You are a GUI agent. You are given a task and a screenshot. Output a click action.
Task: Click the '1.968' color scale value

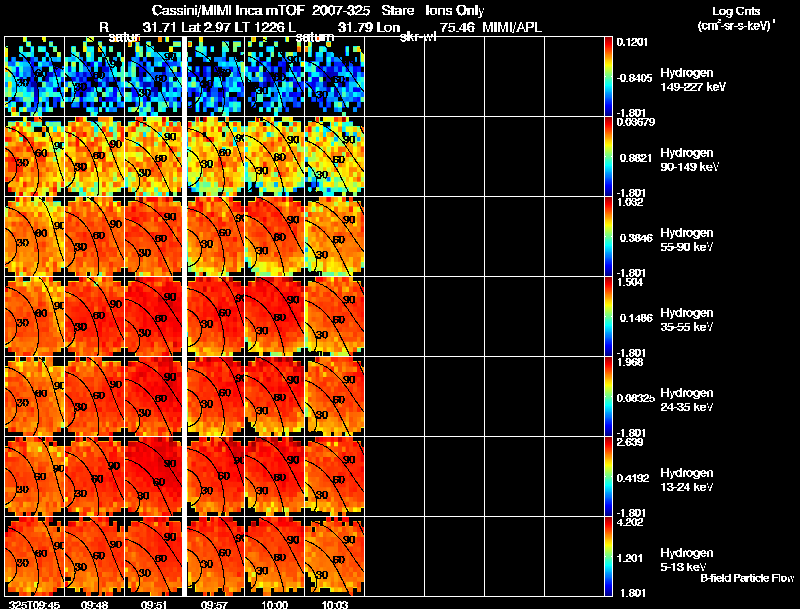[630, 362]
